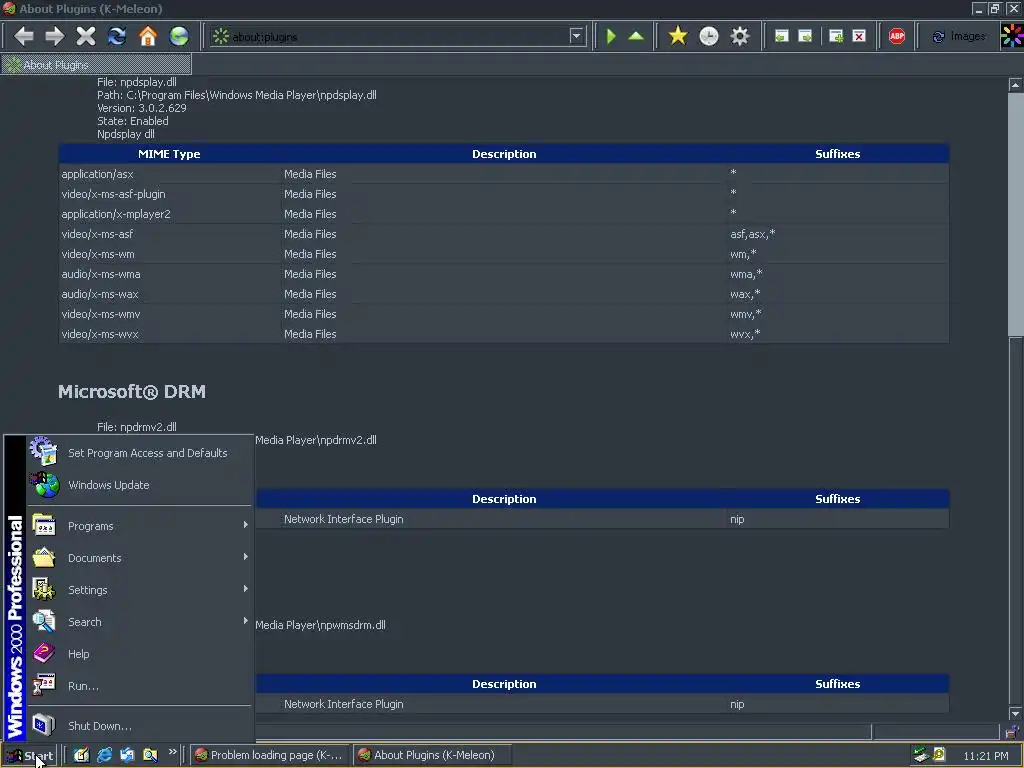This screenshot has width=1024, height=768.
Task: Click the MIME Type column header
Action: 169,154
